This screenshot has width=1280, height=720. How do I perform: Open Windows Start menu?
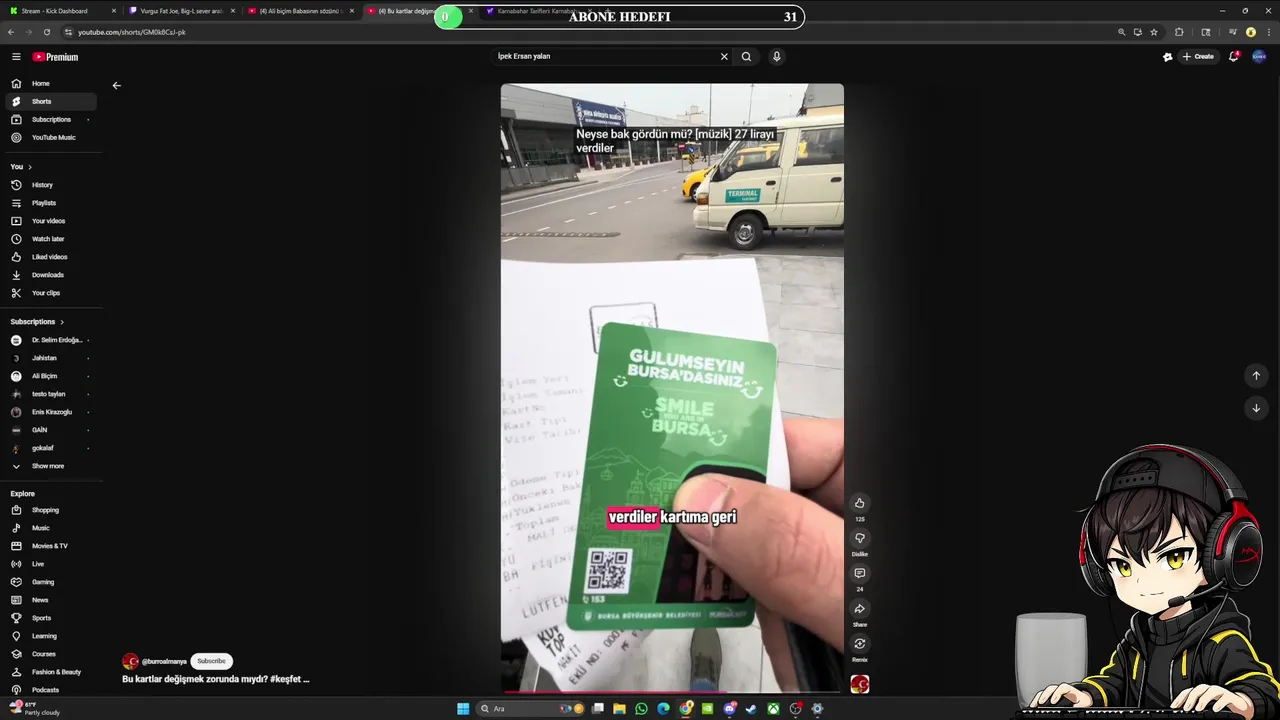[x=463, y=709]
